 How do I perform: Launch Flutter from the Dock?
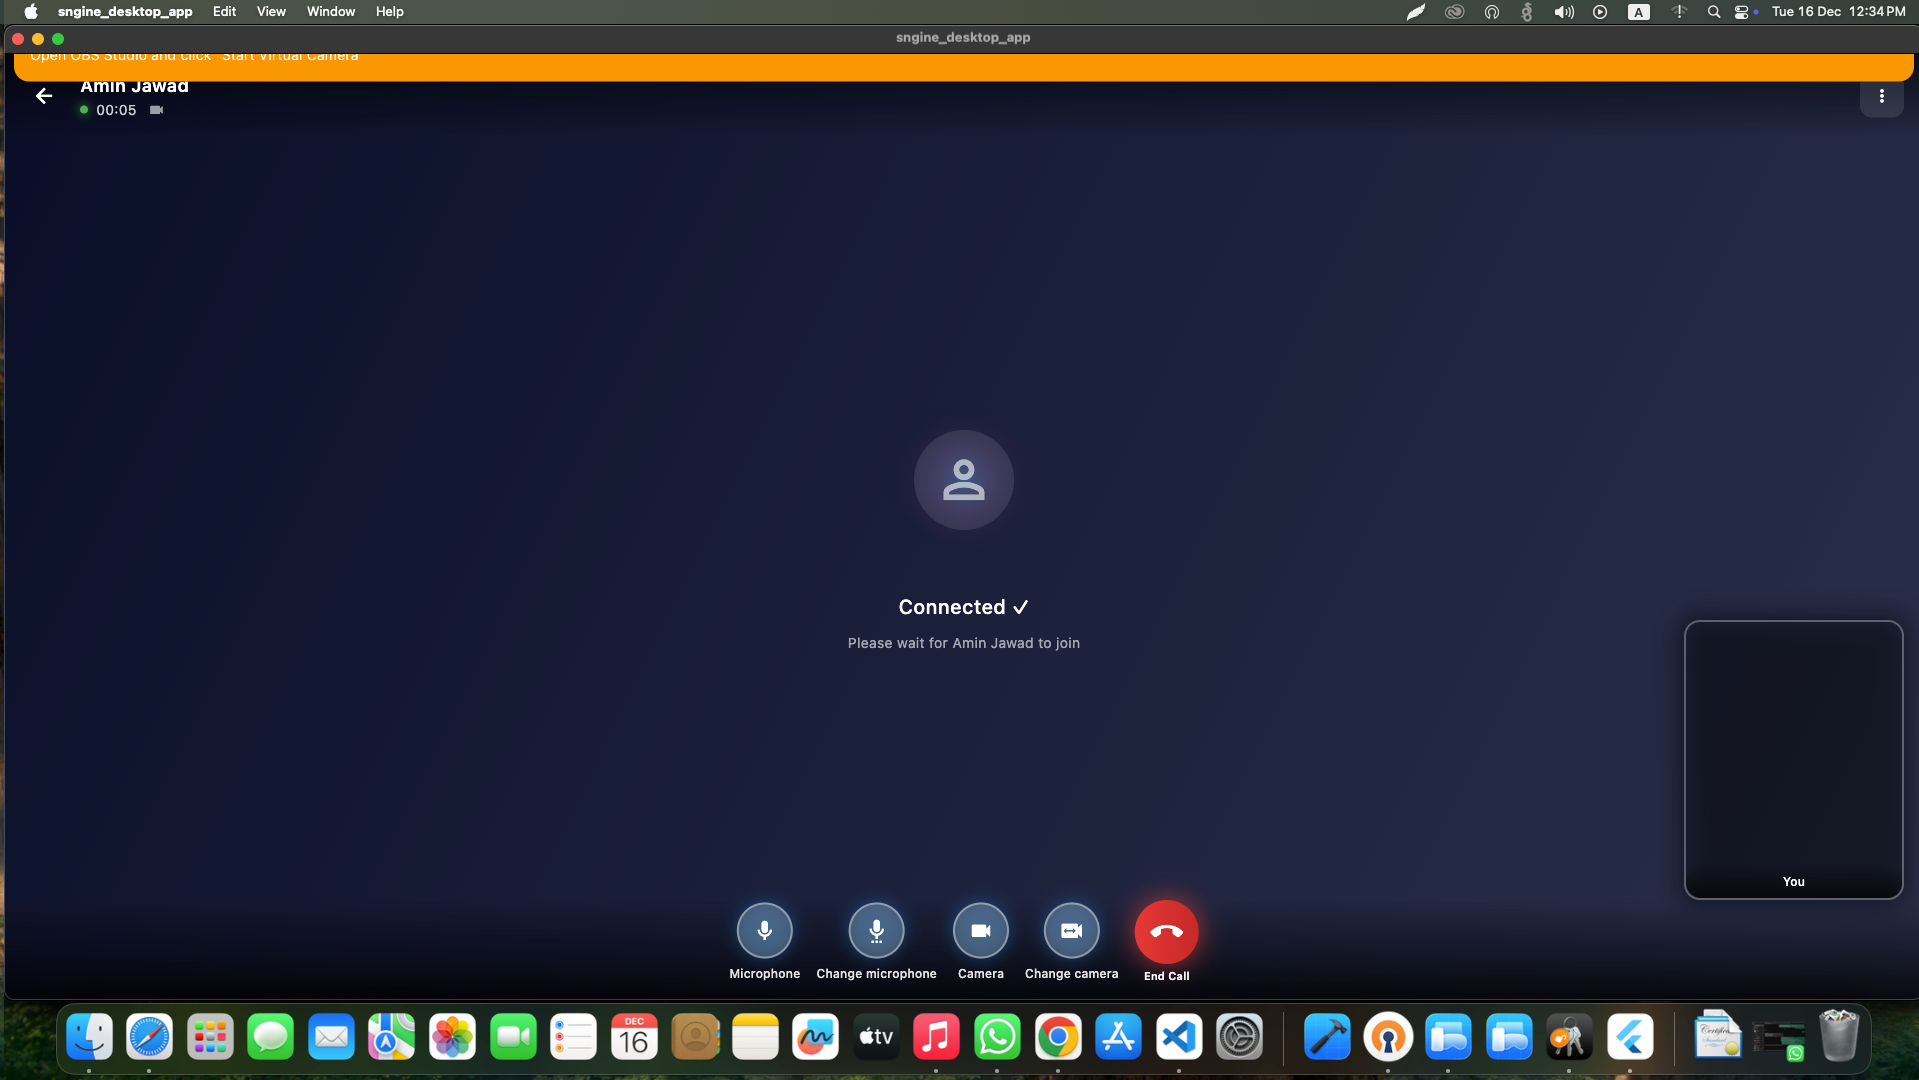click(1631, 1037)
